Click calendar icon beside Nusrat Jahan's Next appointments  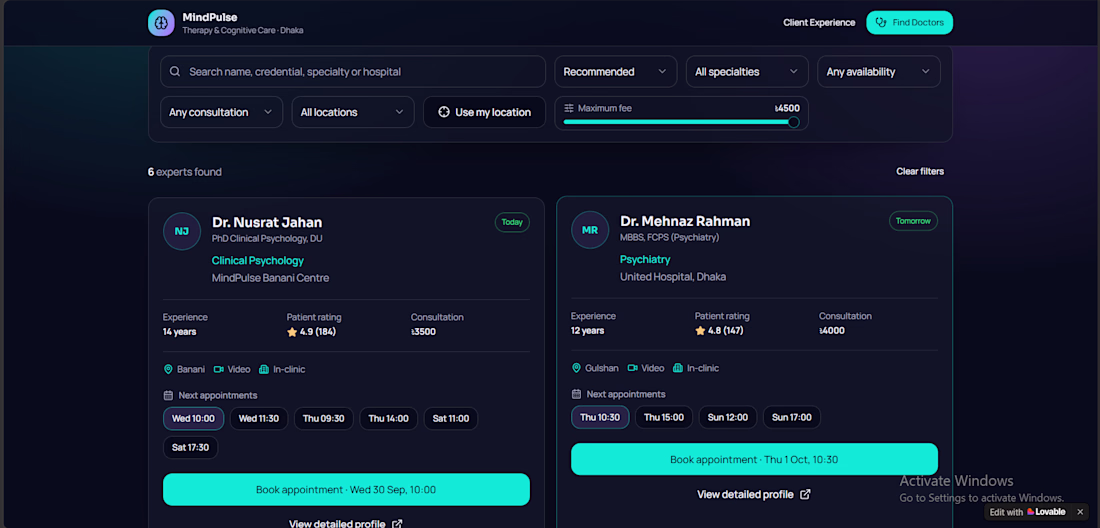tap(168, 395)
